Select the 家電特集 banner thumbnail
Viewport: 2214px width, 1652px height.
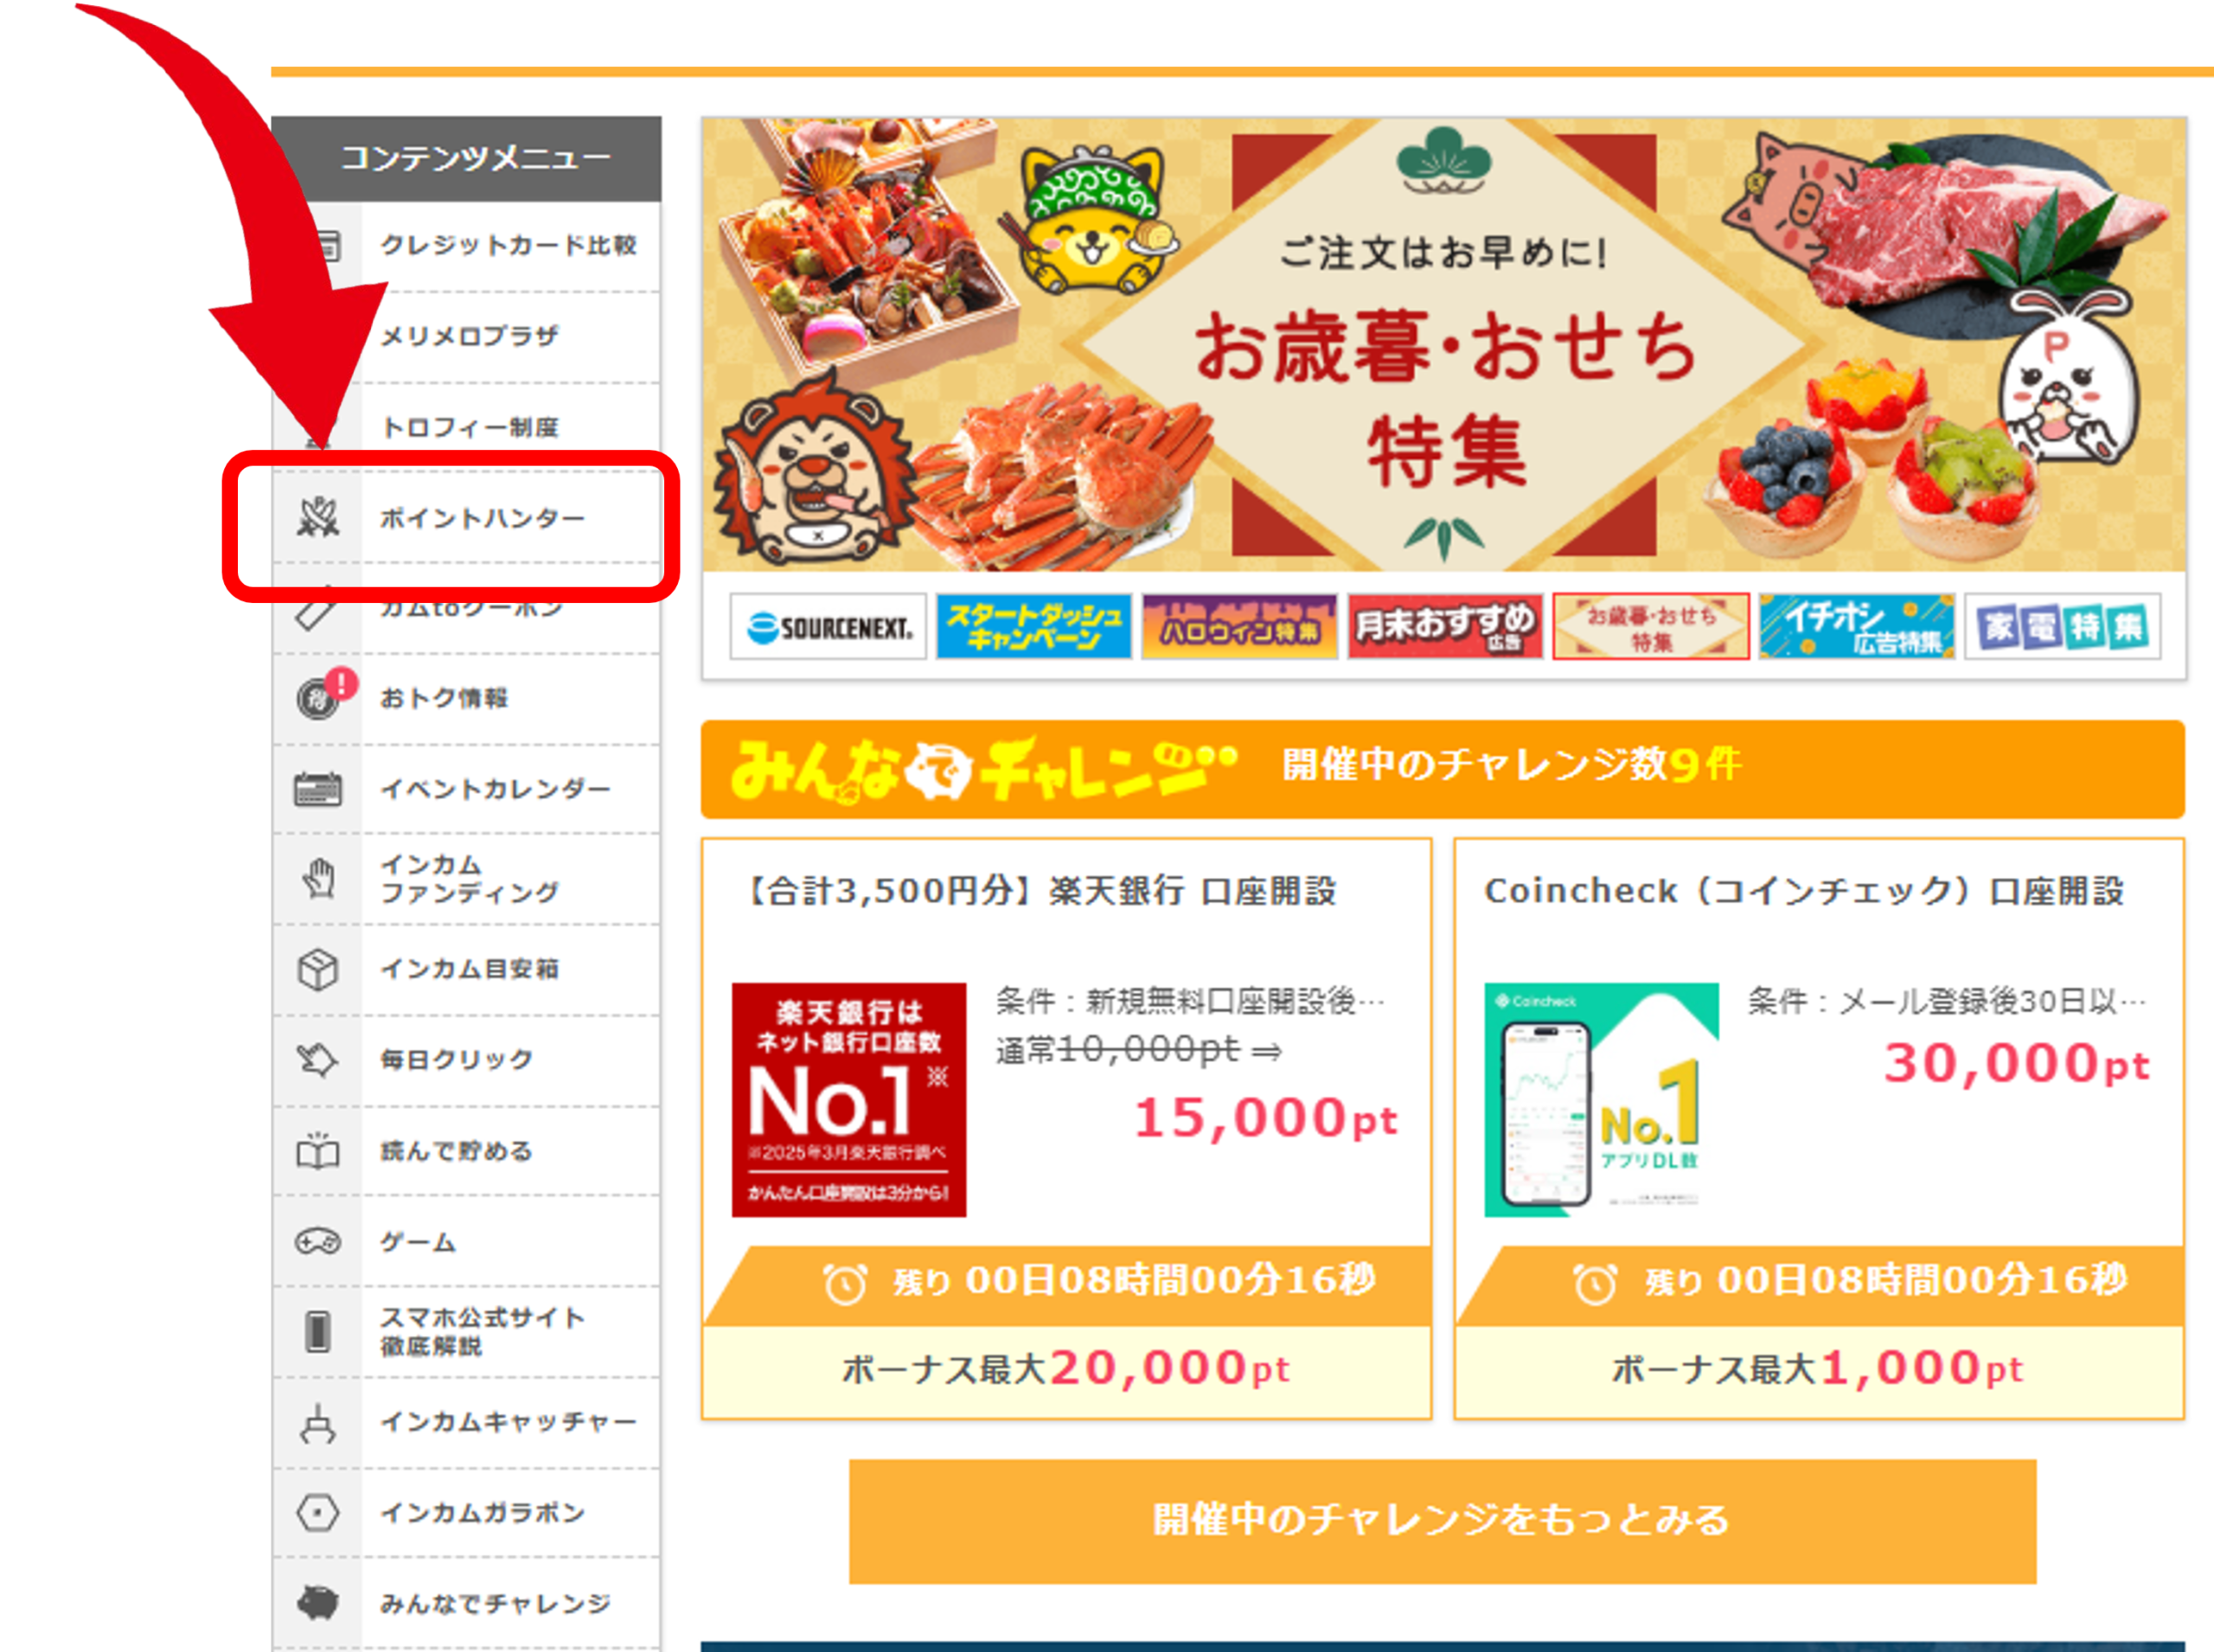2062,627
